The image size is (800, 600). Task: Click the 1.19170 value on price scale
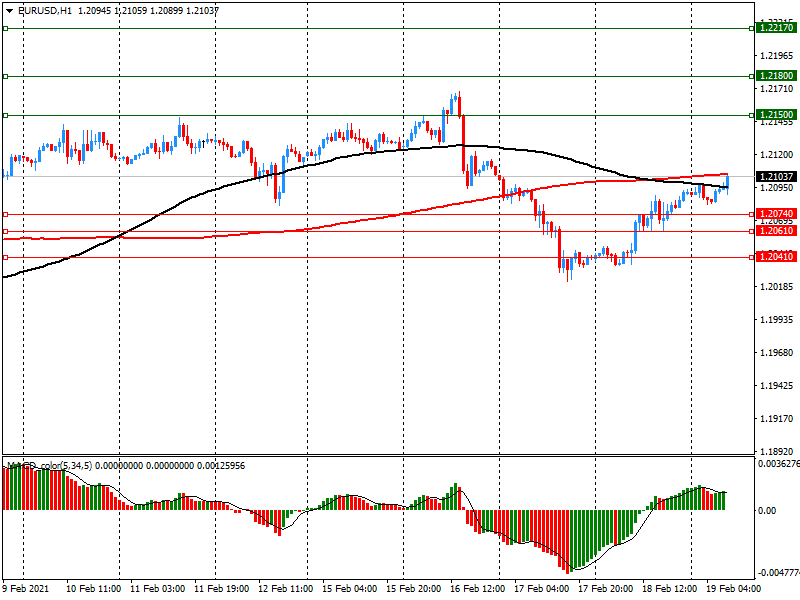777,419
